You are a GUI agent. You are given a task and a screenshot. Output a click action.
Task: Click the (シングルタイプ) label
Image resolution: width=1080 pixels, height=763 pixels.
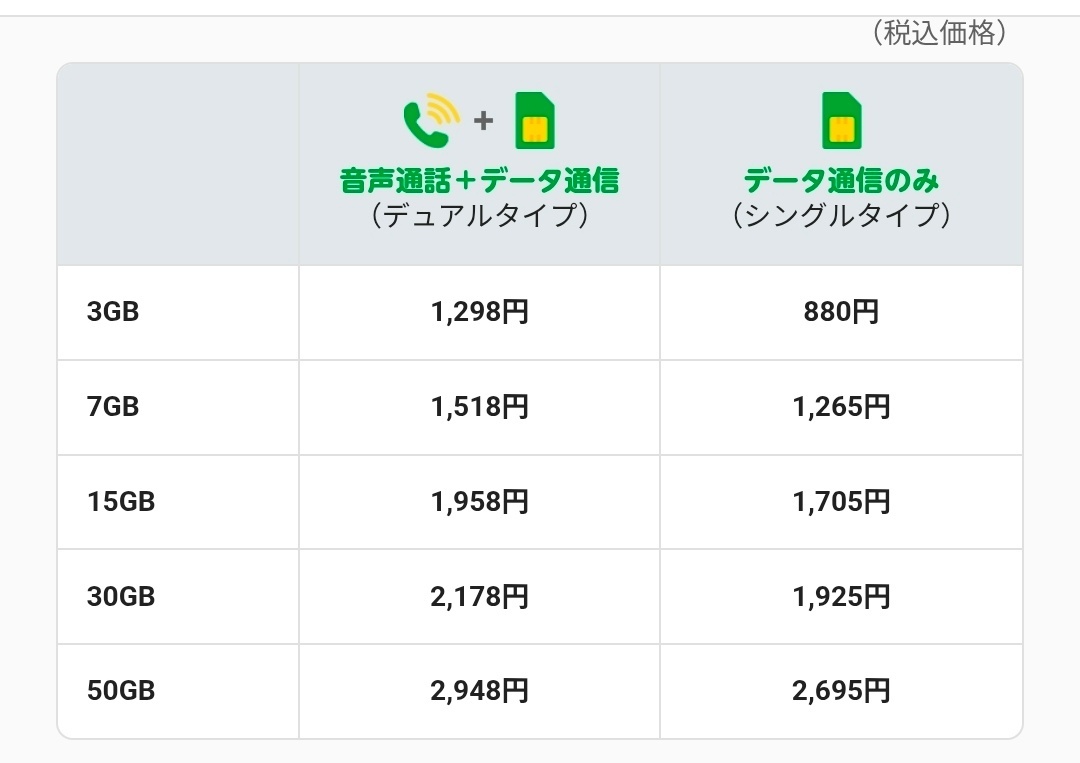[841, 215]
